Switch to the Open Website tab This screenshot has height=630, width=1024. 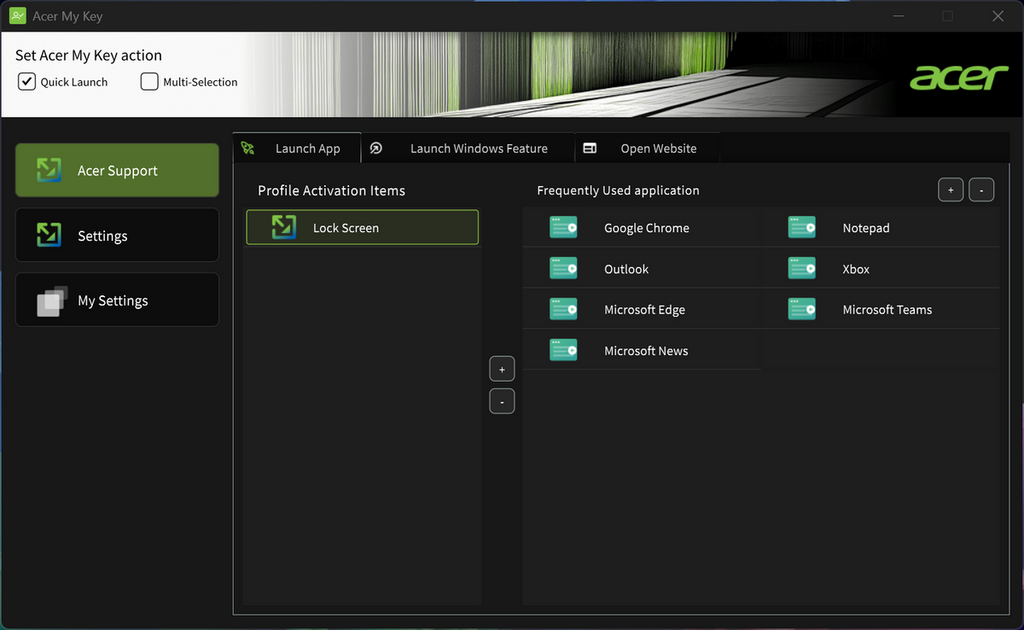(647, 148)
